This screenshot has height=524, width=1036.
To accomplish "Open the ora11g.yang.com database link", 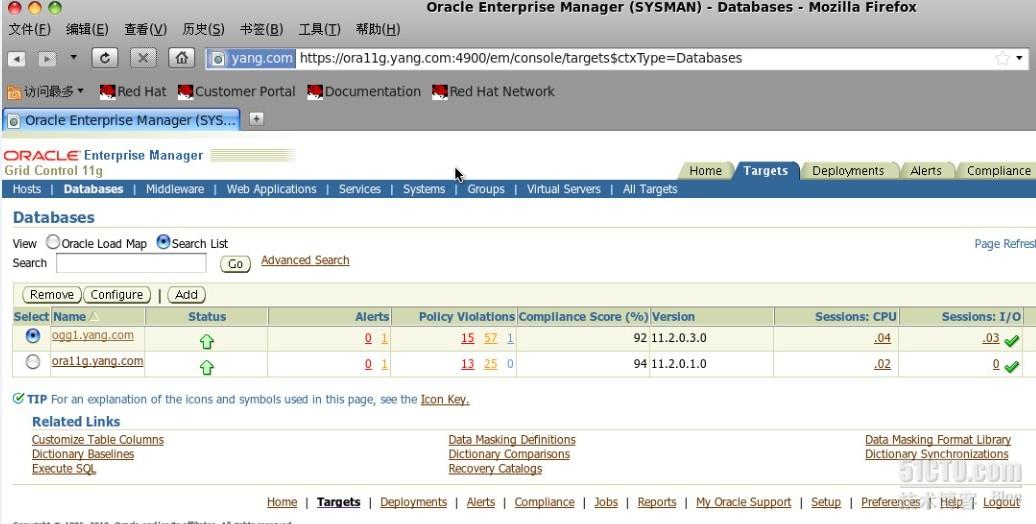I will 97,361.
